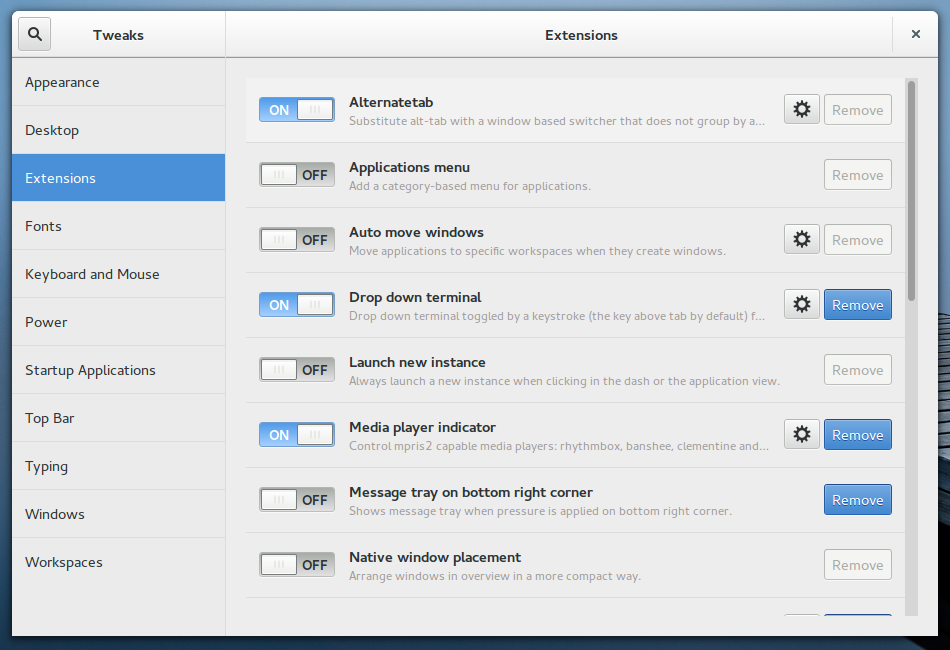Turn on Native window placement switch
Viewport: 950px width, 650px height.
[296, 565]
